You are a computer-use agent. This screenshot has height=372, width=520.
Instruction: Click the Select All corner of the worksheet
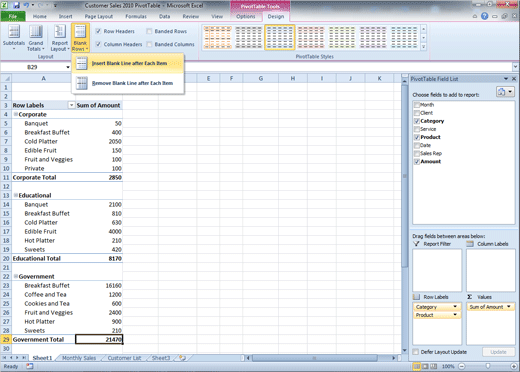coord(6,79)
